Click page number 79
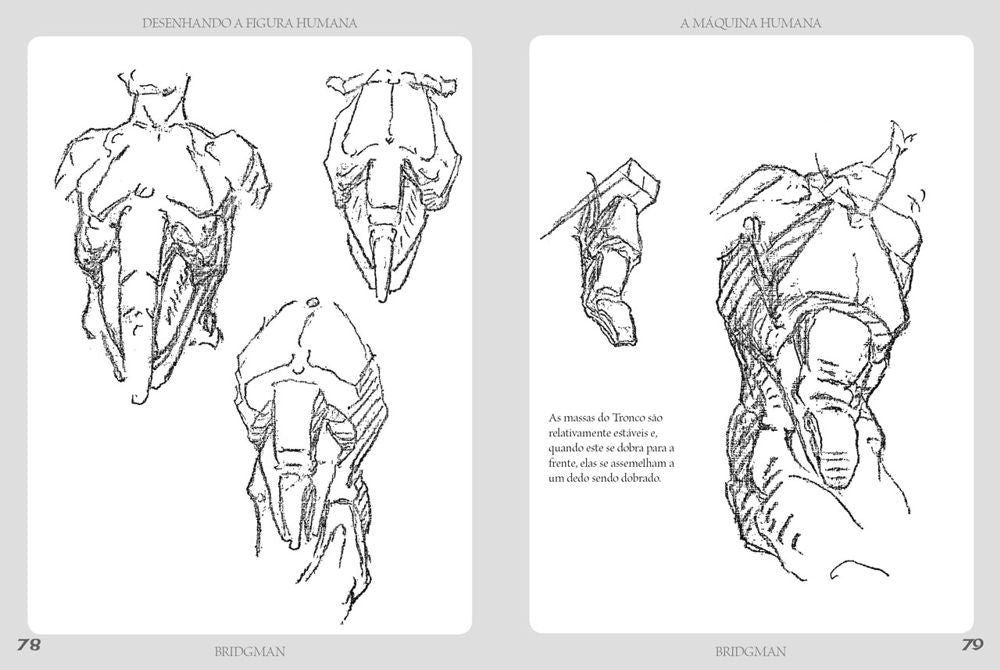 [x=973, y=645]
